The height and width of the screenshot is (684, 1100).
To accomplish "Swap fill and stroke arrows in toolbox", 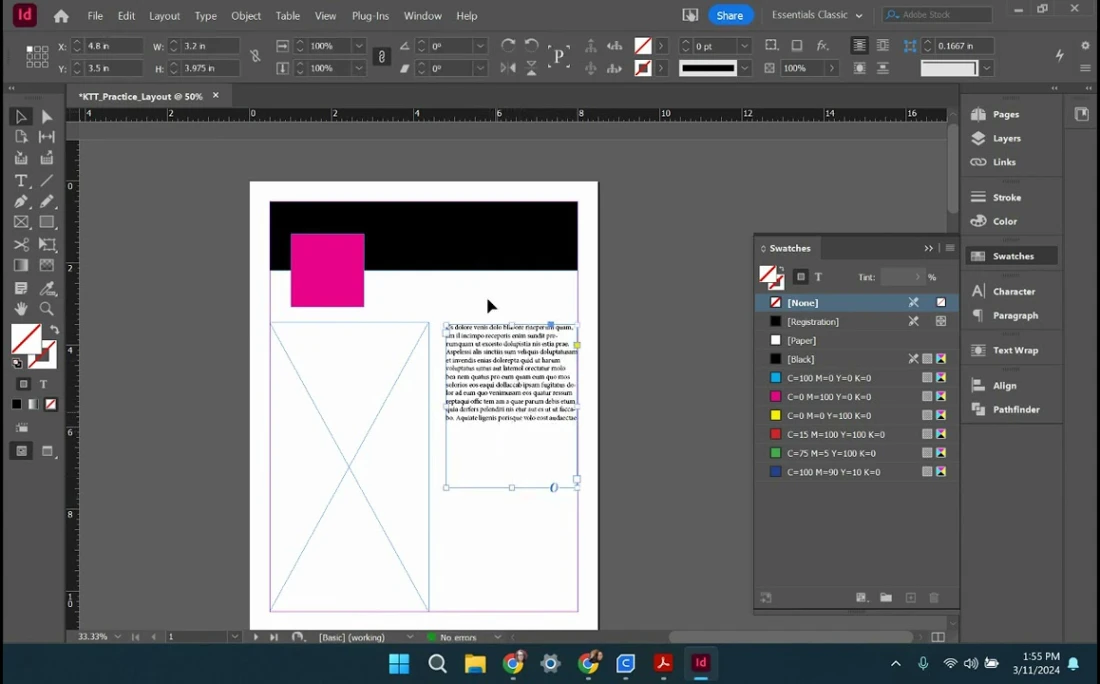I will 54,330.
